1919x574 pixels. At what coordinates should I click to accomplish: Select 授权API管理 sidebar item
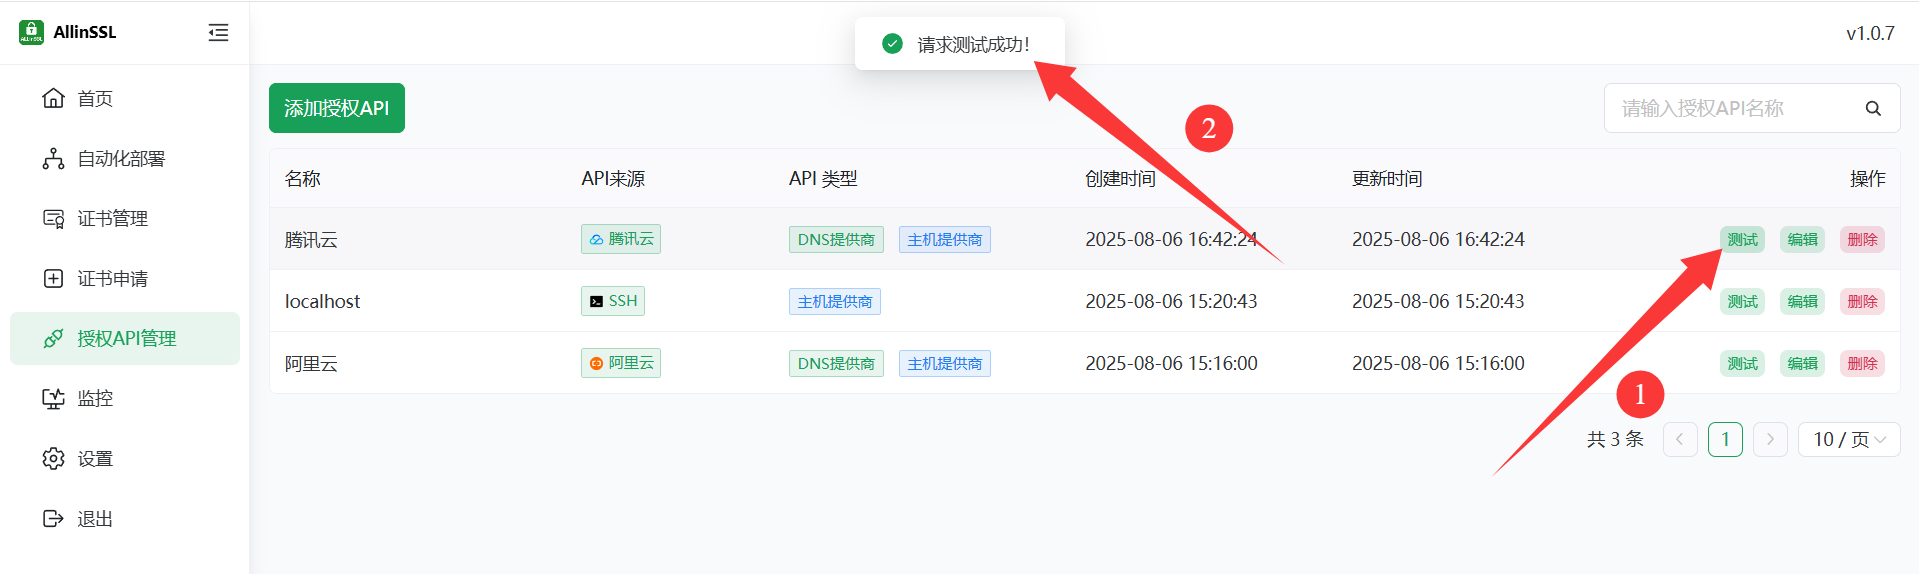pos(126,338)
